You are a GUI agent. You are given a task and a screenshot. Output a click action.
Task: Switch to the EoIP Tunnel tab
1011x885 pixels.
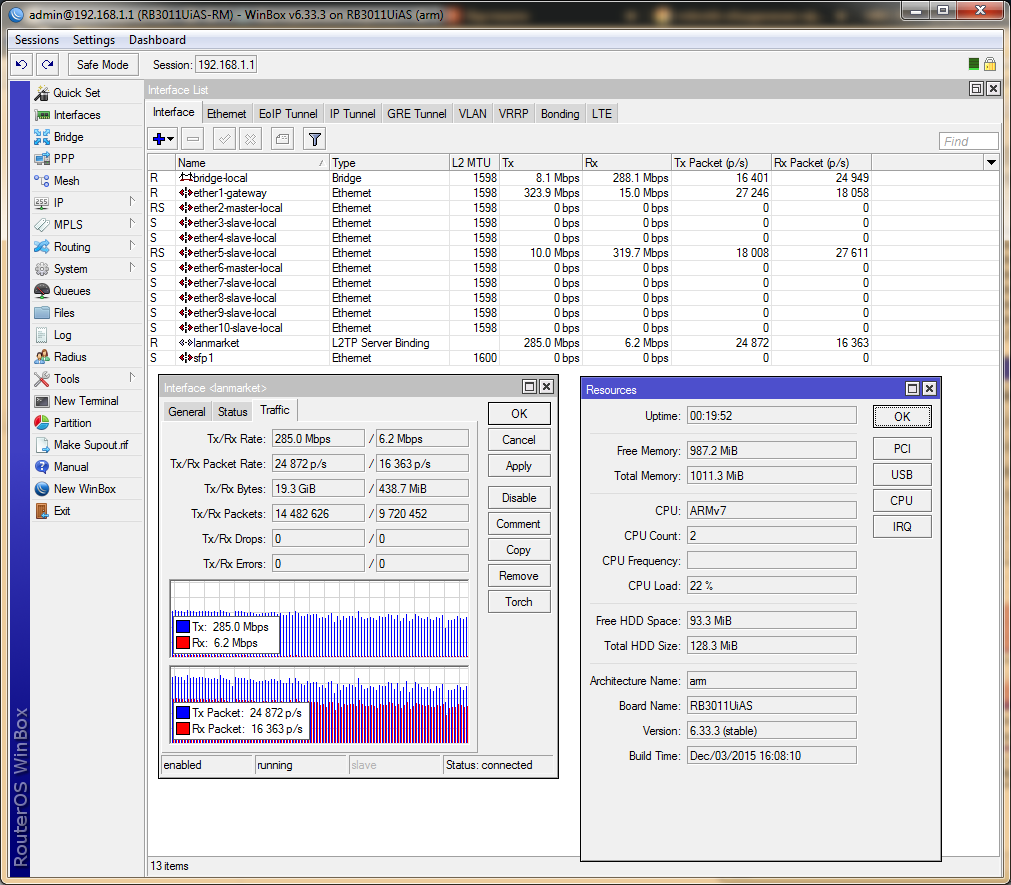tap(288, 114)
